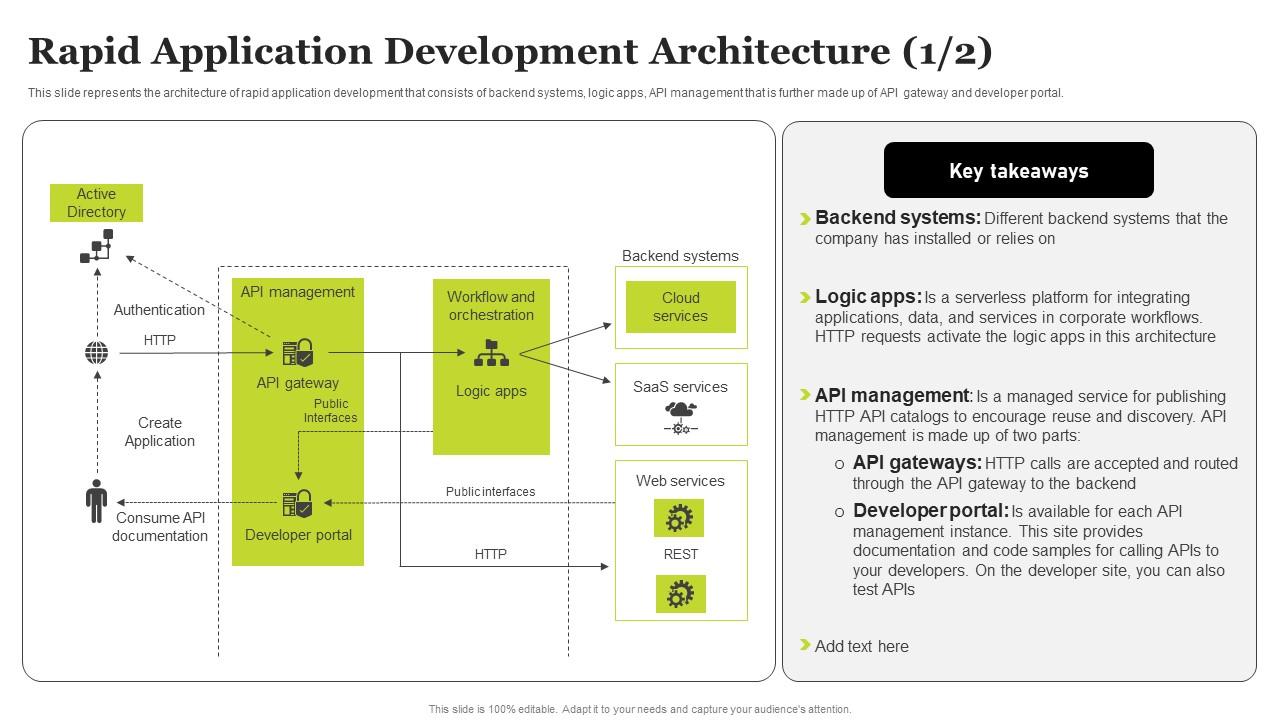Click the Active Directory network nodes icon
This screenshot has width=1280, height=720.
coord(97,247)
